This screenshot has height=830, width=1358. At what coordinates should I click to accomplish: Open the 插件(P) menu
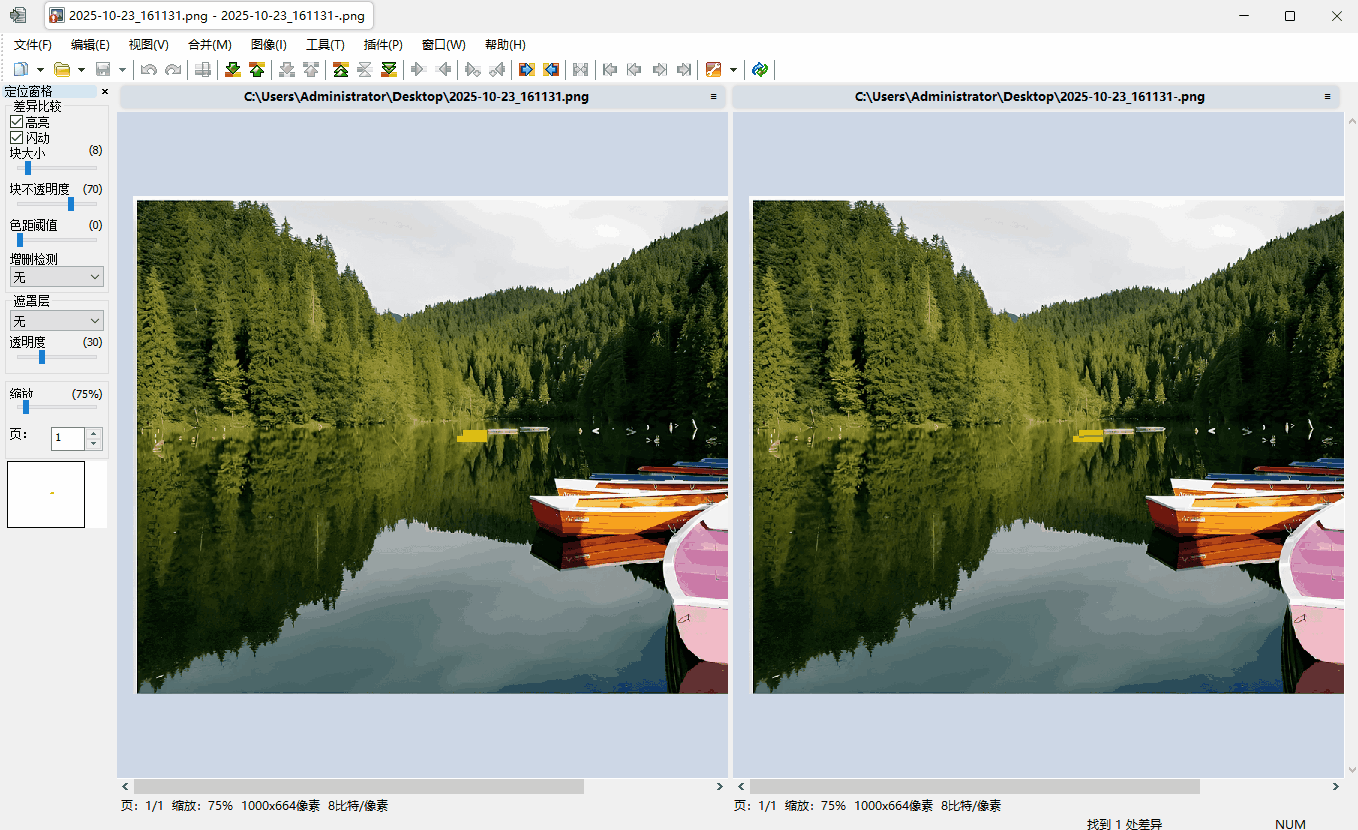(x=382, y=44)
